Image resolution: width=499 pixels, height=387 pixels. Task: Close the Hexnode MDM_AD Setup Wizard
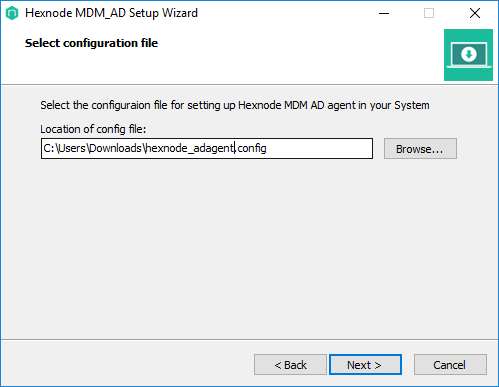tap(475, 13)
